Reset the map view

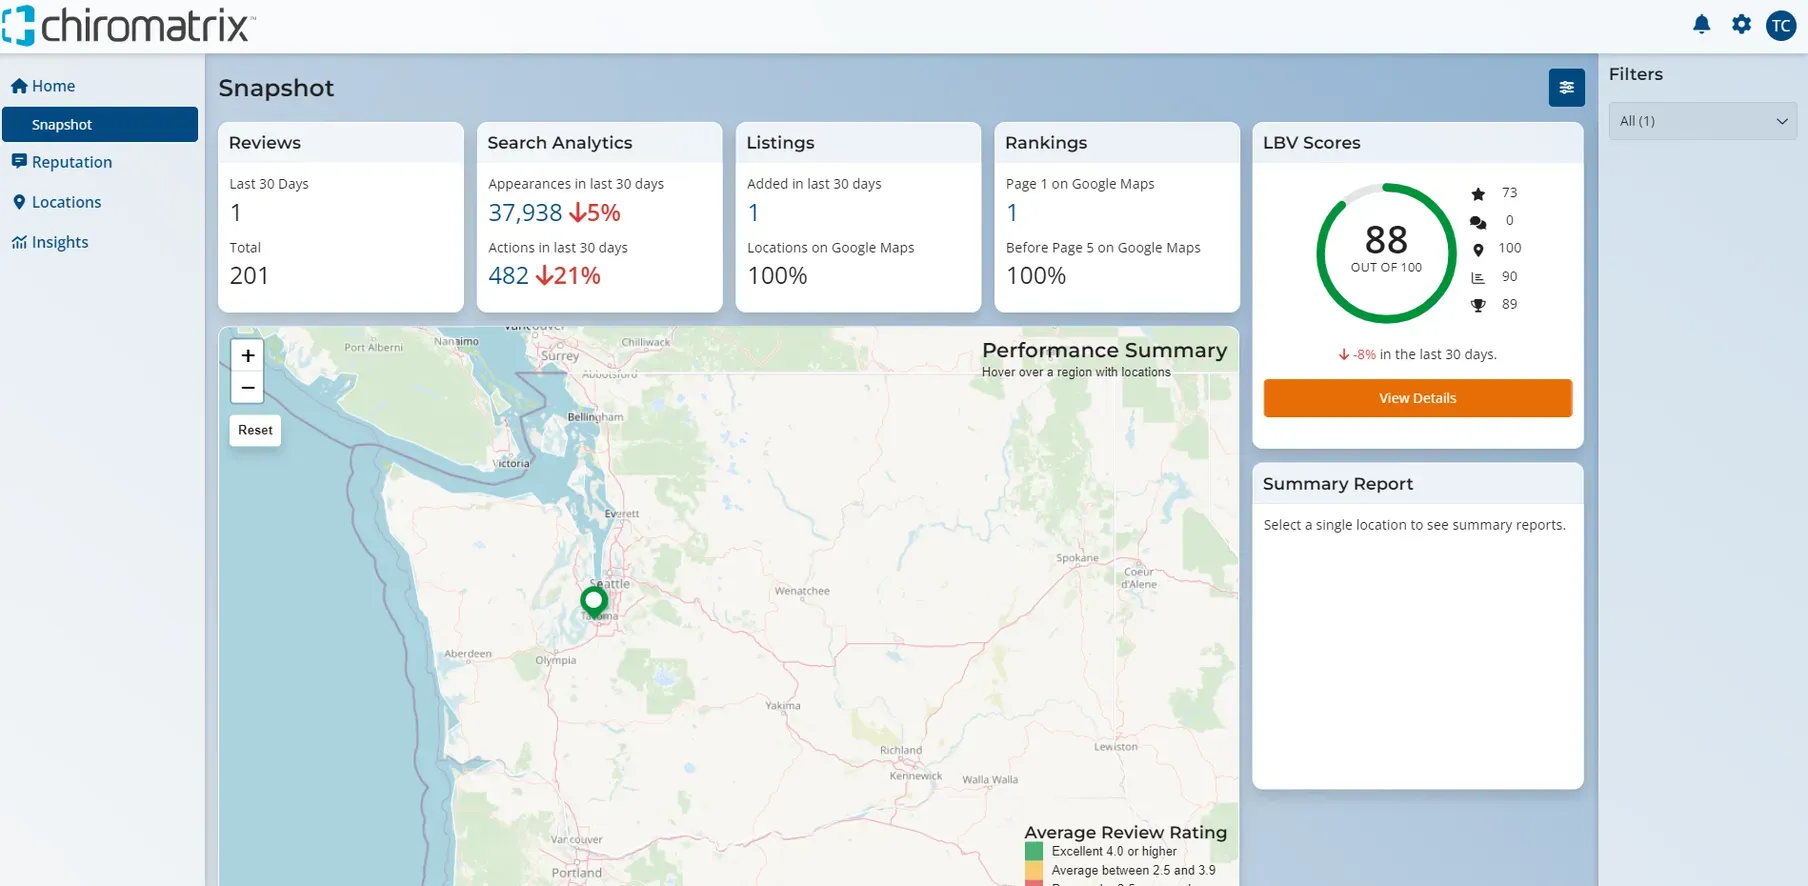coord(255,430)
